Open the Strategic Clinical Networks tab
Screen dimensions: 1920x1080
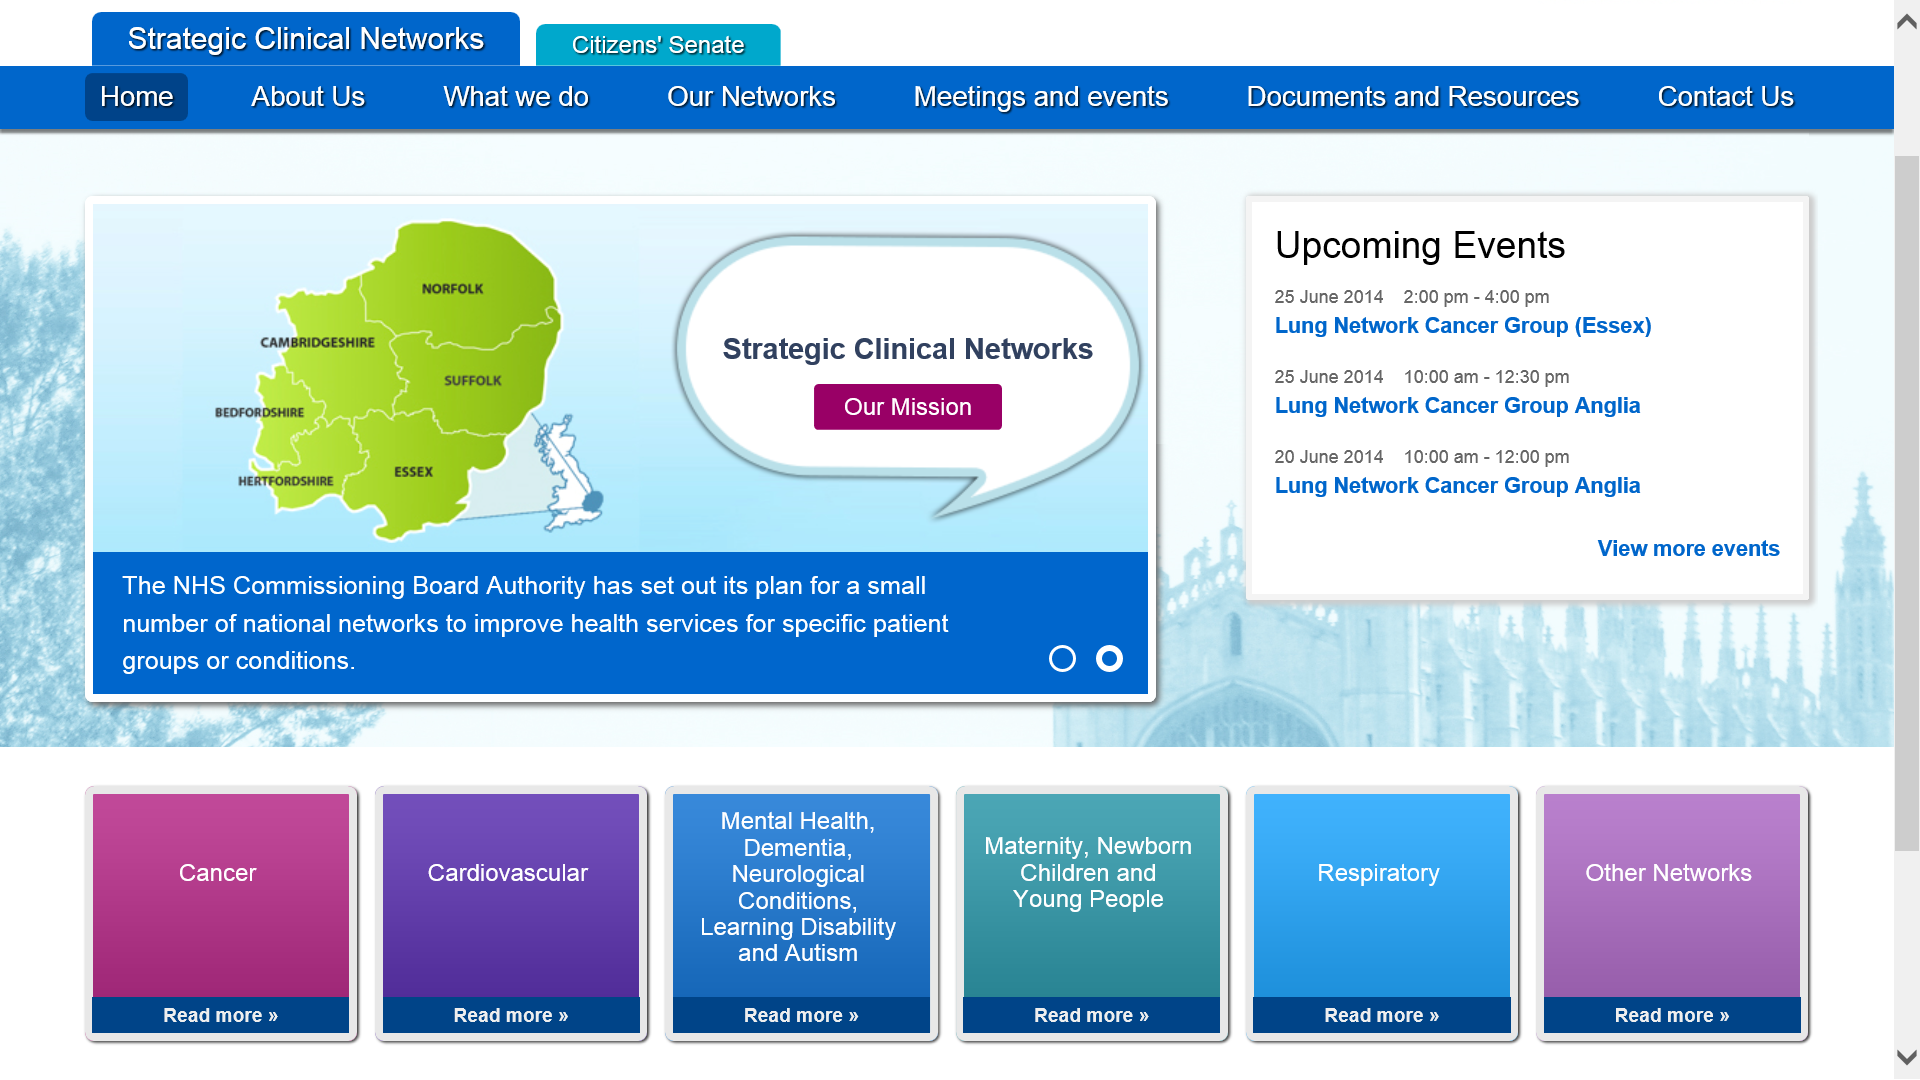[306, 39]
